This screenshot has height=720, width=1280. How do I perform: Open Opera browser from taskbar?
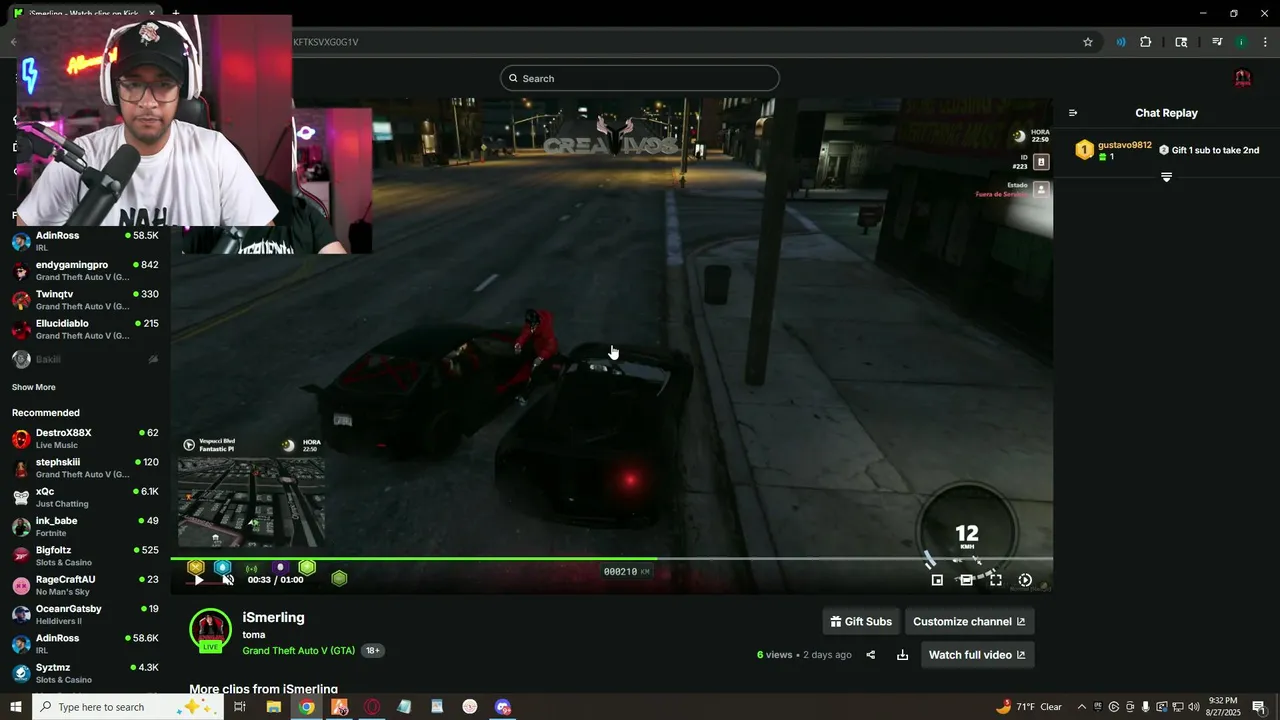point(372,707)
